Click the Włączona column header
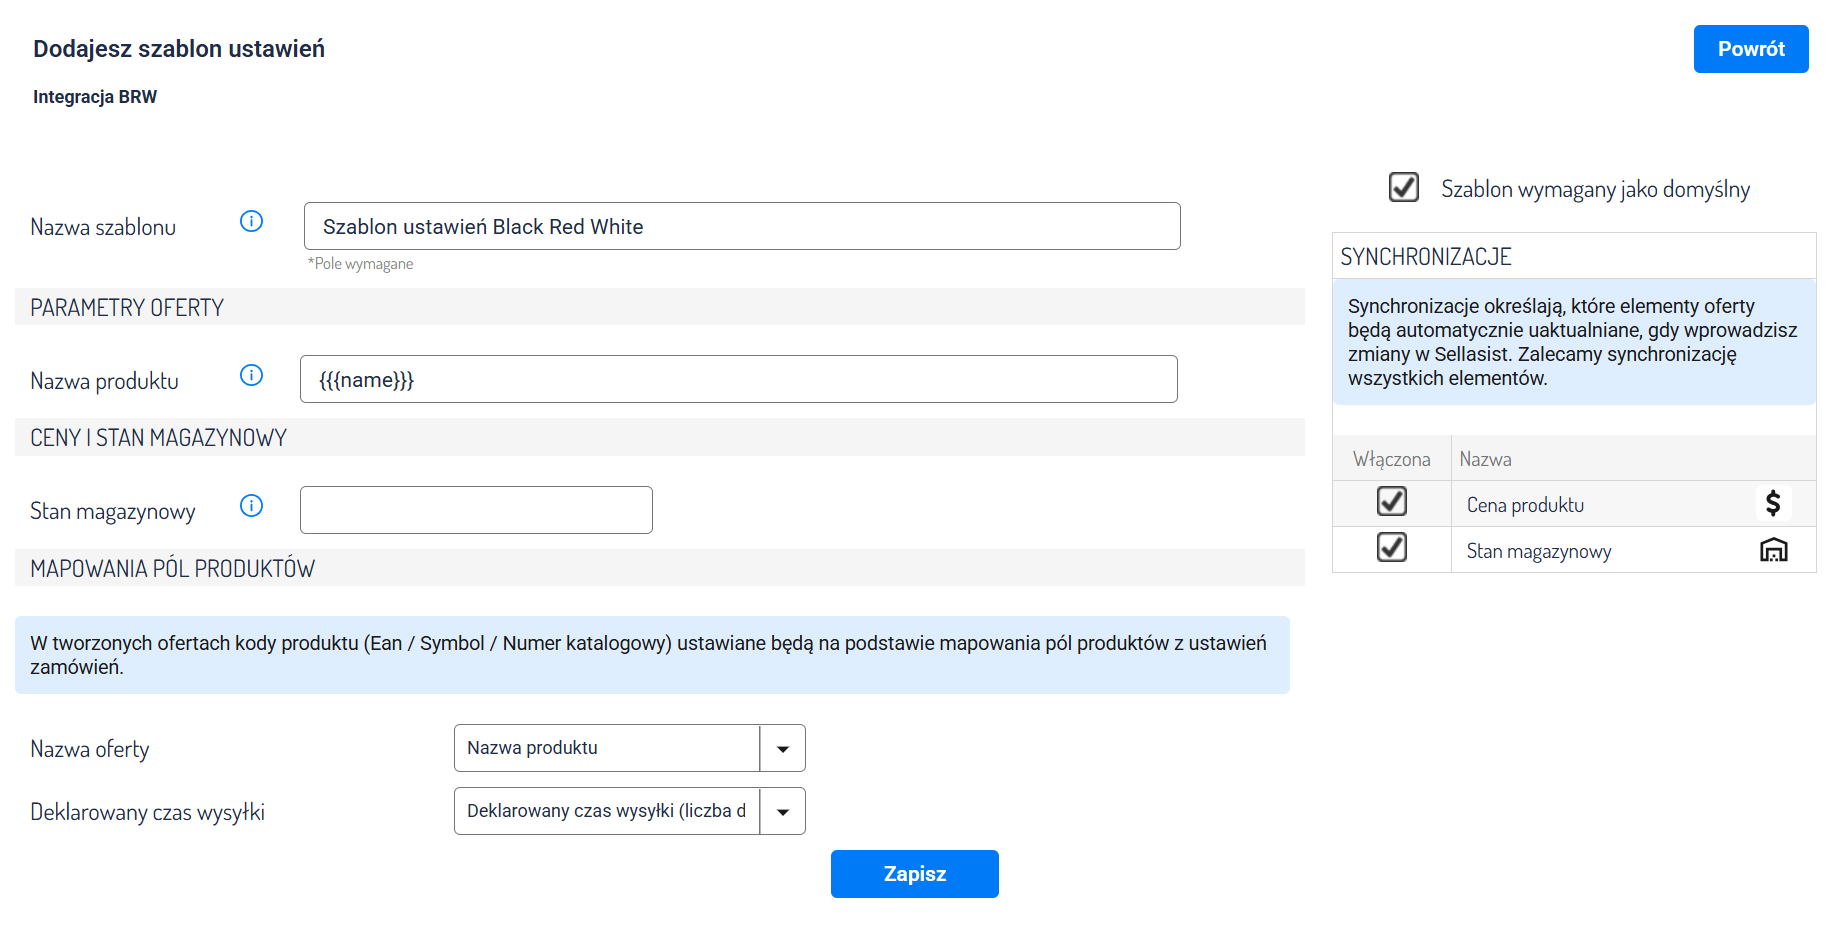Screen dimensions: 1833x927 coord(1391,459)
